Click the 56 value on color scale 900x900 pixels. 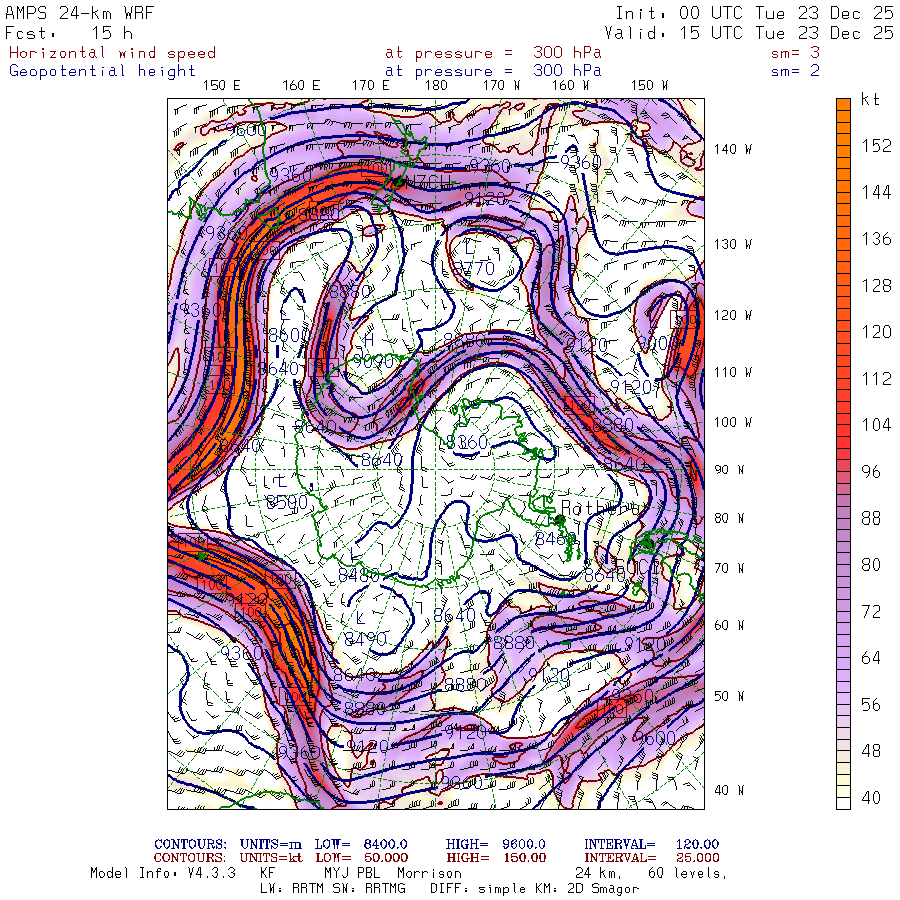(x=871, y=705)
